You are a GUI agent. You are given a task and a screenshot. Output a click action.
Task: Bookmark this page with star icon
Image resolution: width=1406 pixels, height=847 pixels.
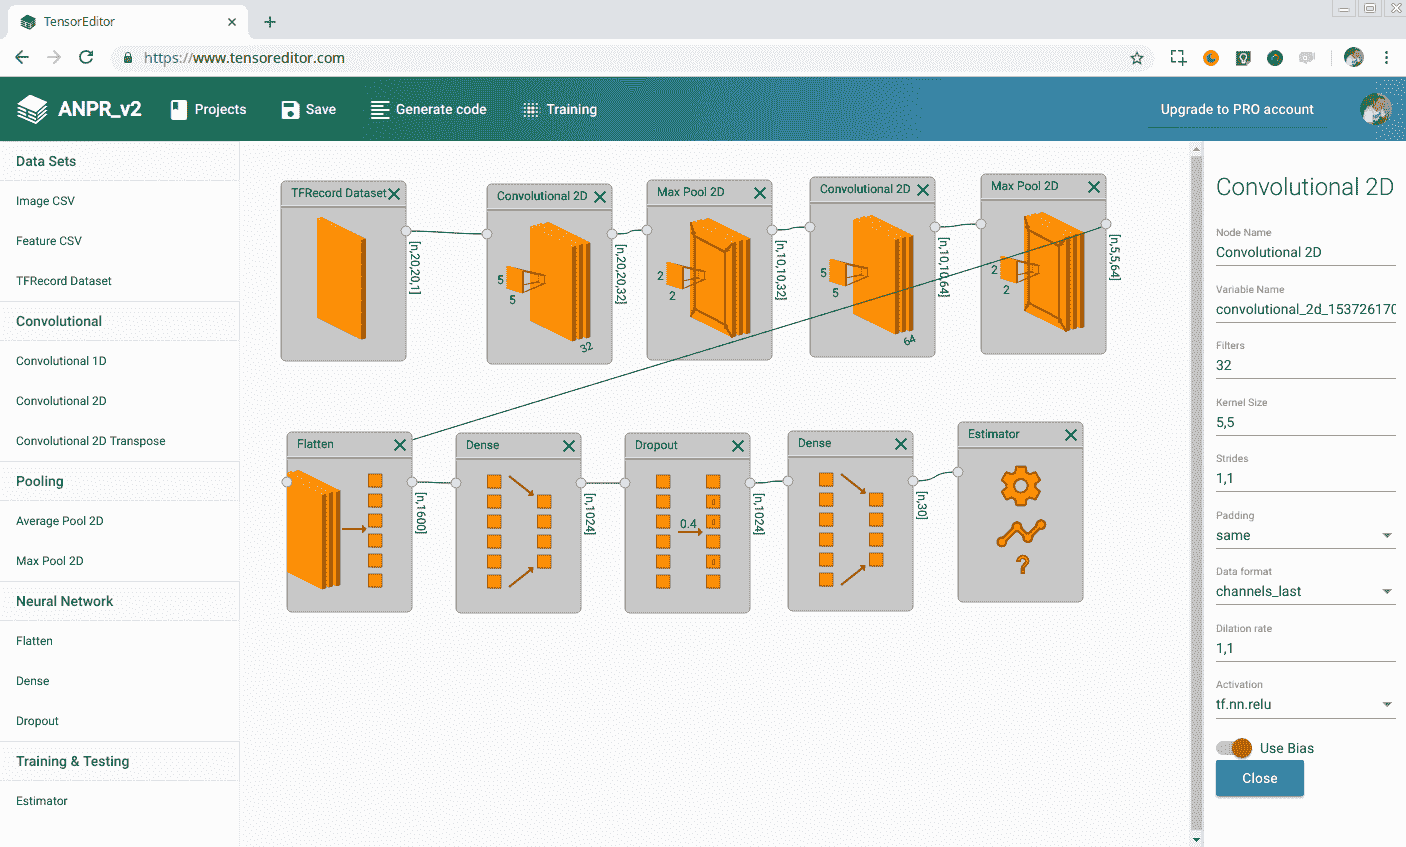point(1137,58)
